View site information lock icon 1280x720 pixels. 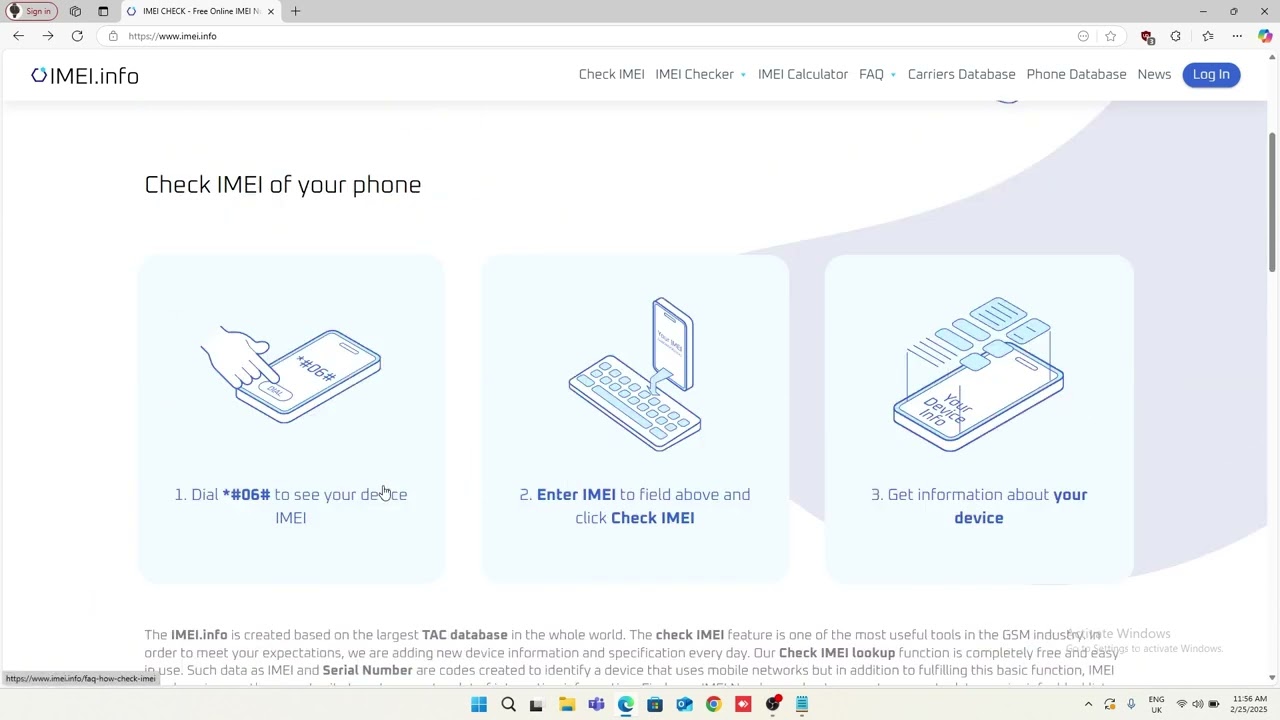[113, 36]
